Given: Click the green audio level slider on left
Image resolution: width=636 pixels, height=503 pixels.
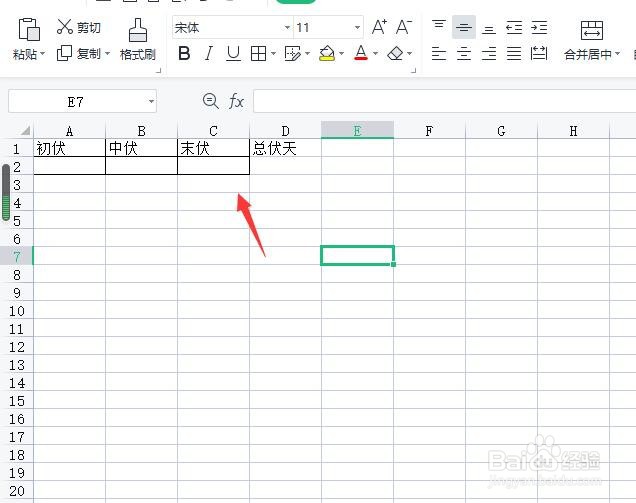Looking at the screenshot, I should [x=6, y=193].
